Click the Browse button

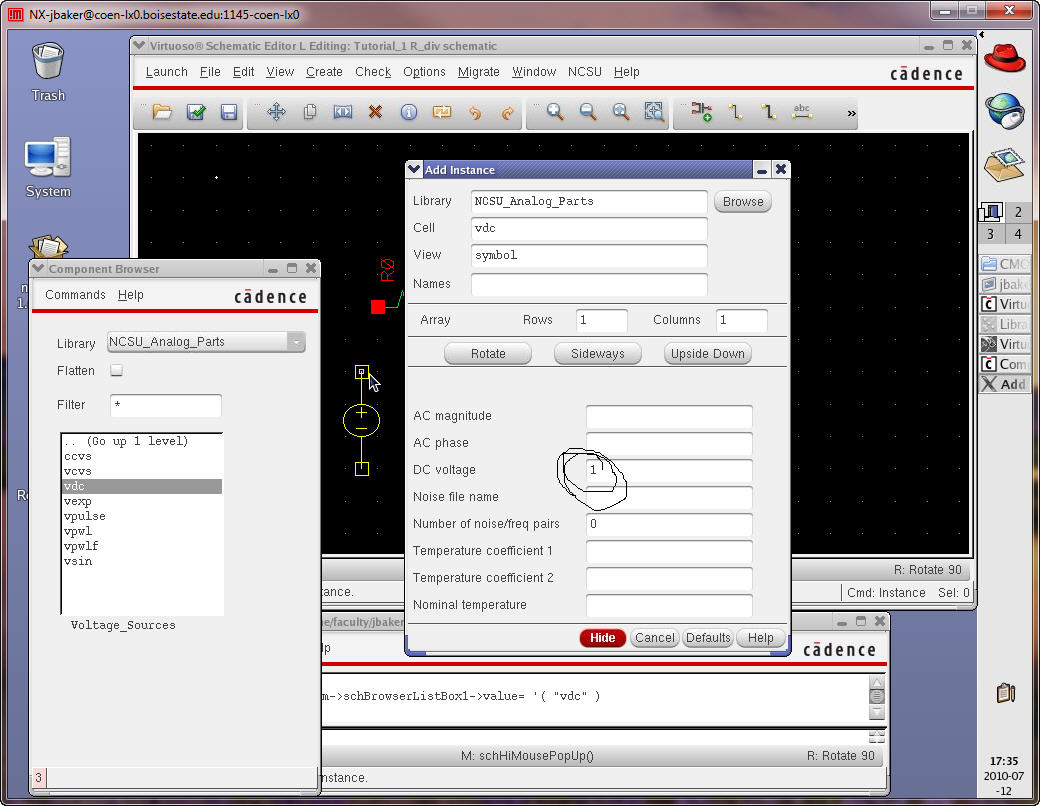[x=743, y=201]
